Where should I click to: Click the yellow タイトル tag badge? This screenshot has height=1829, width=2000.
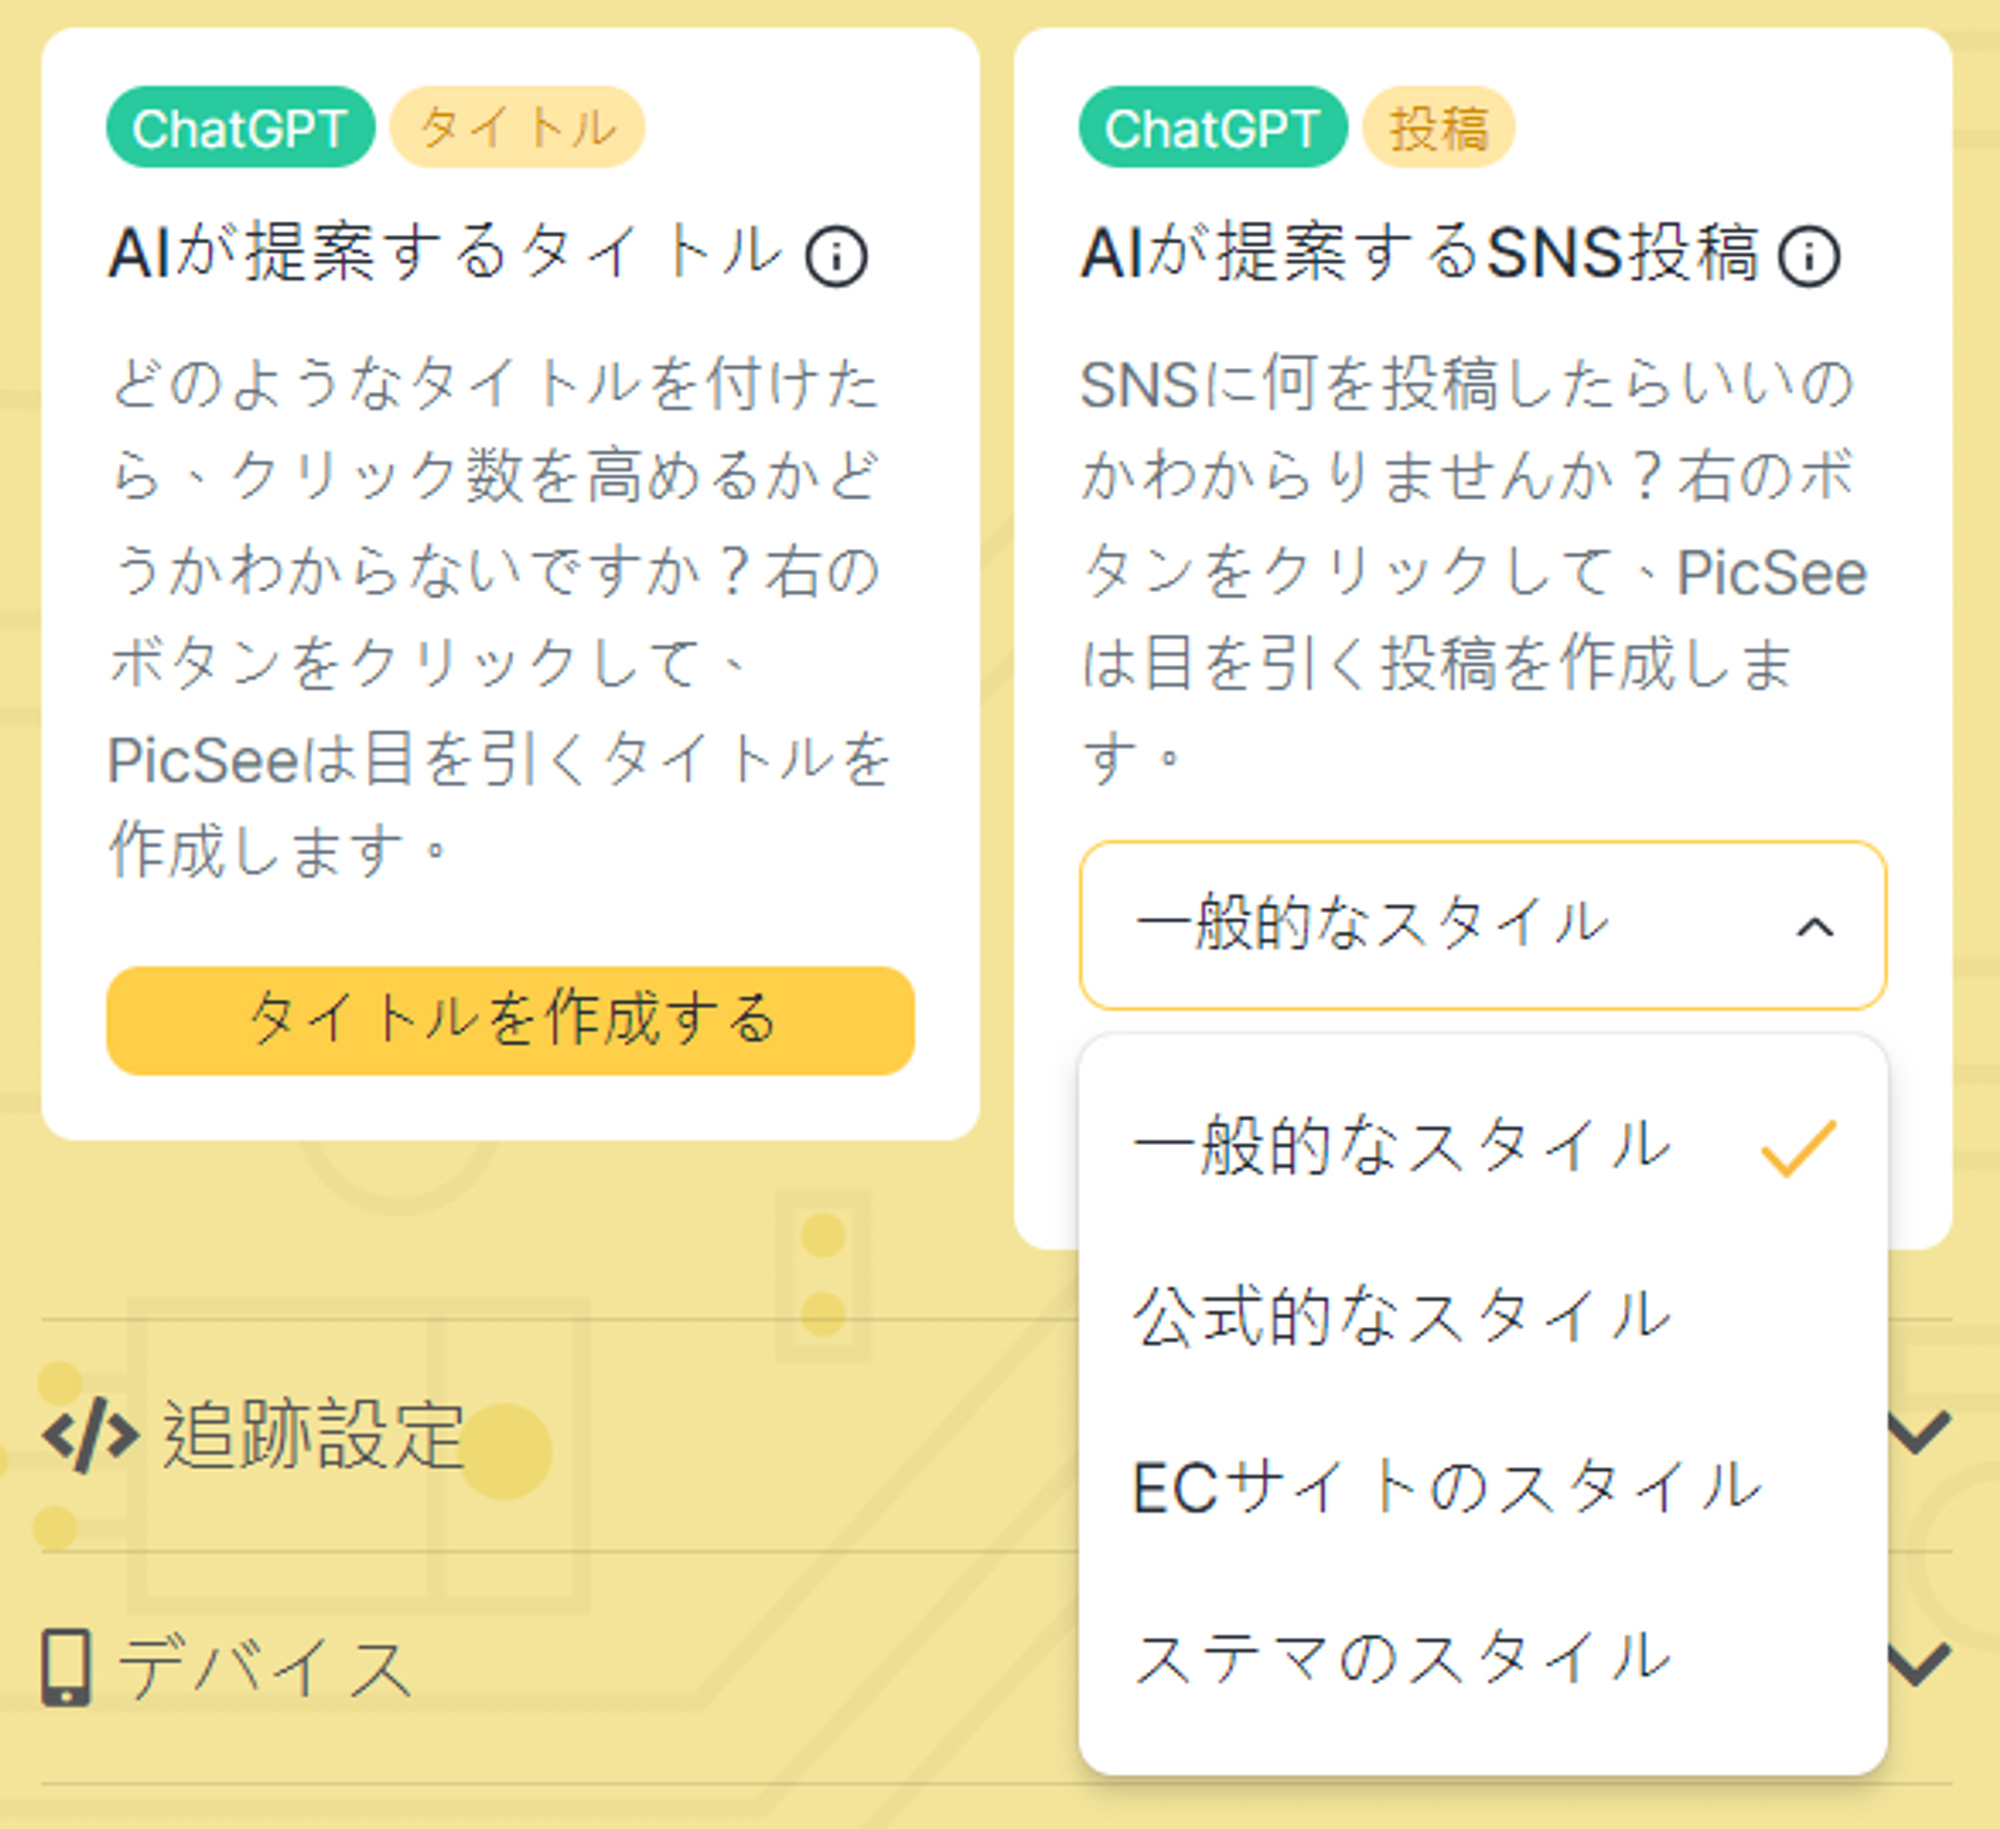tap(517, 127)
